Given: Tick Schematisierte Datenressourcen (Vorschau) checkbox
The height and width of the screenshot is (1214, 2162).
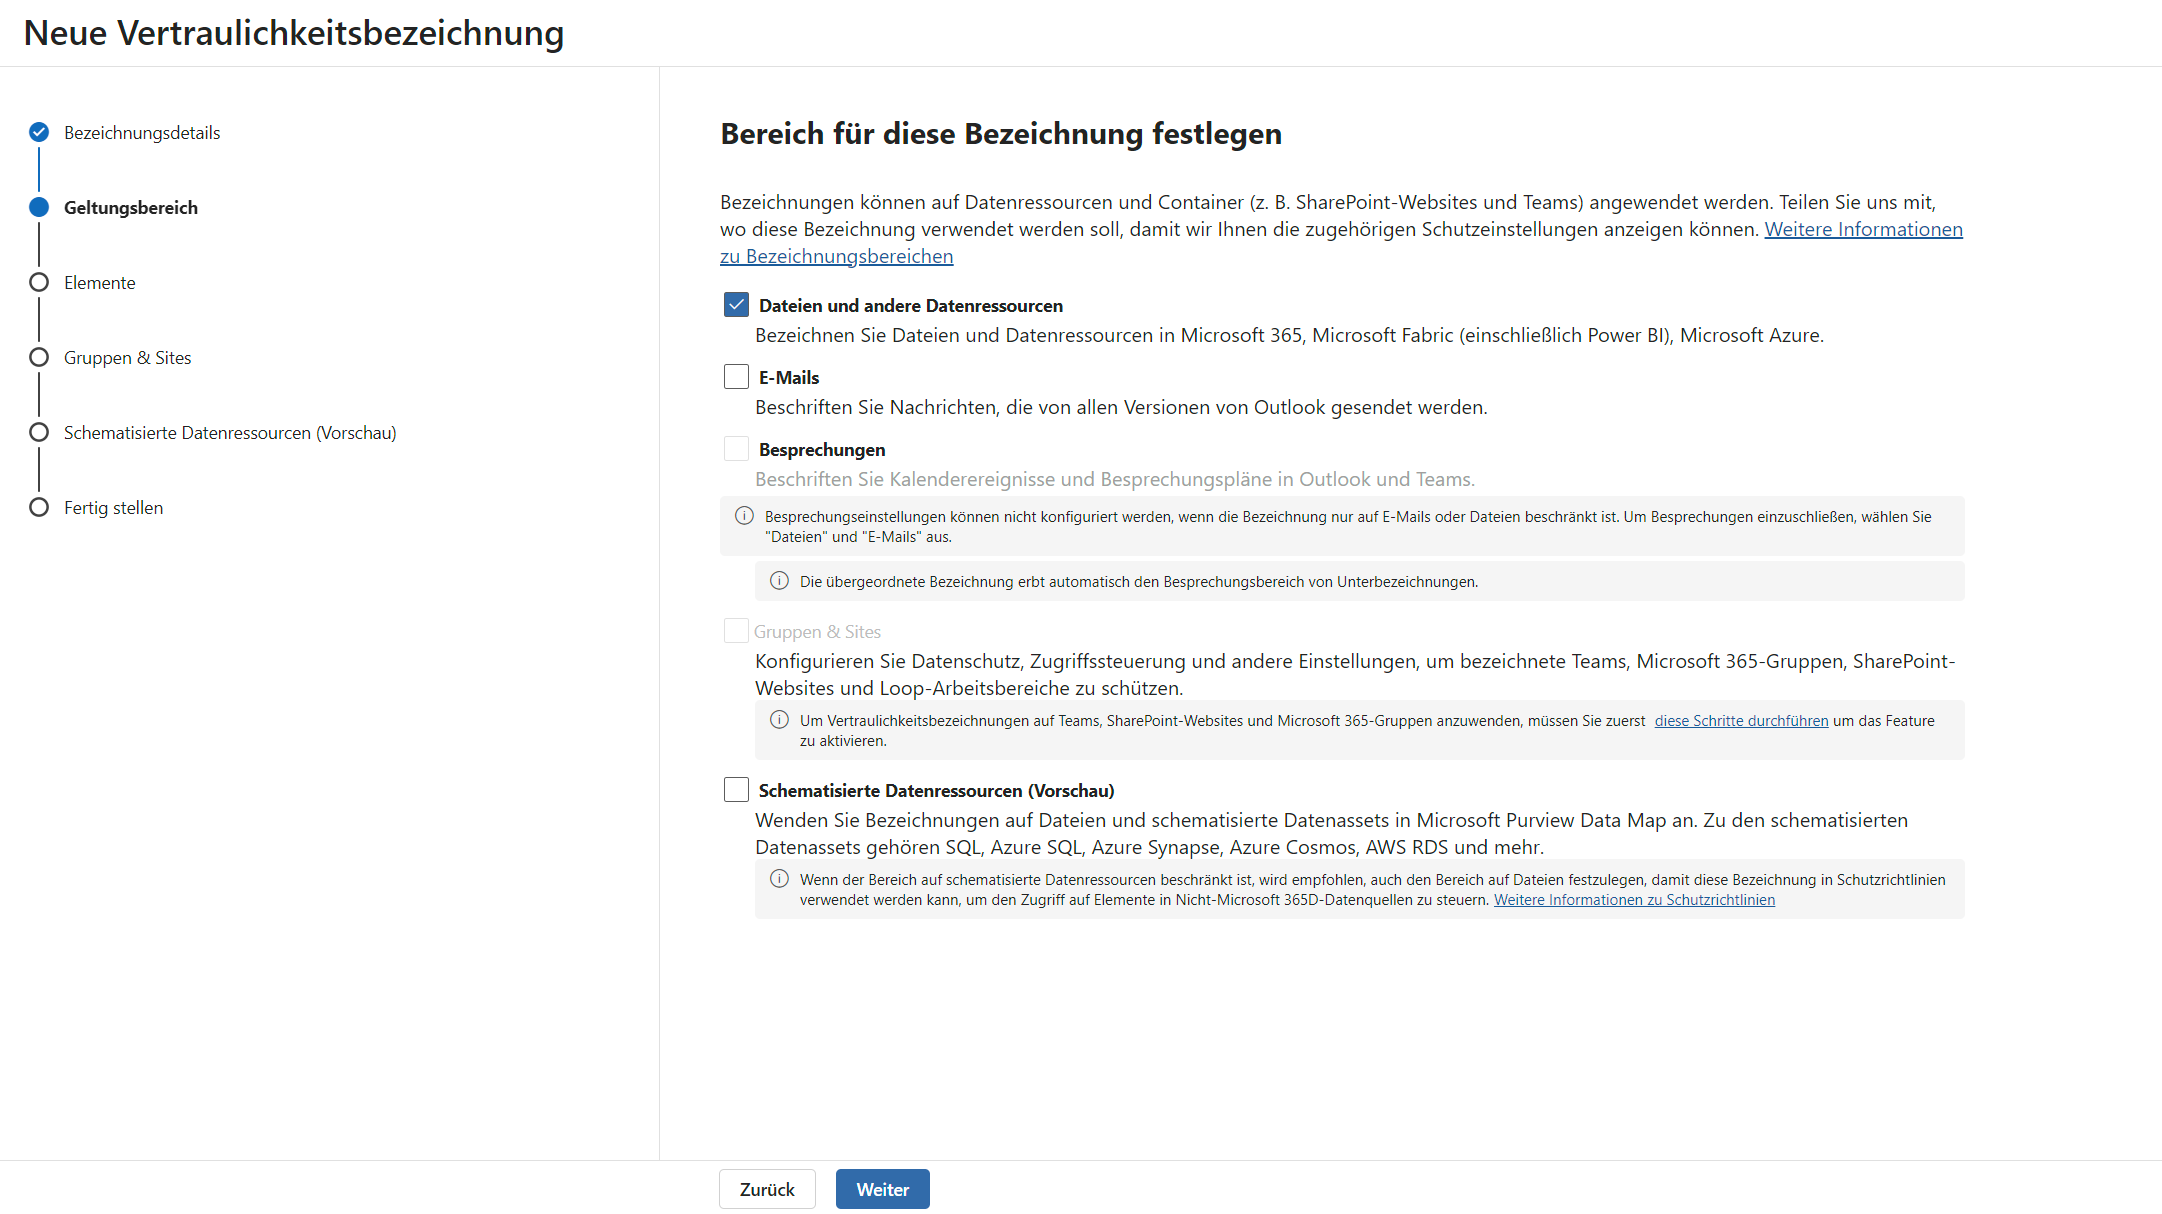Looking at the screenshot, I should [x=736, y=790].
